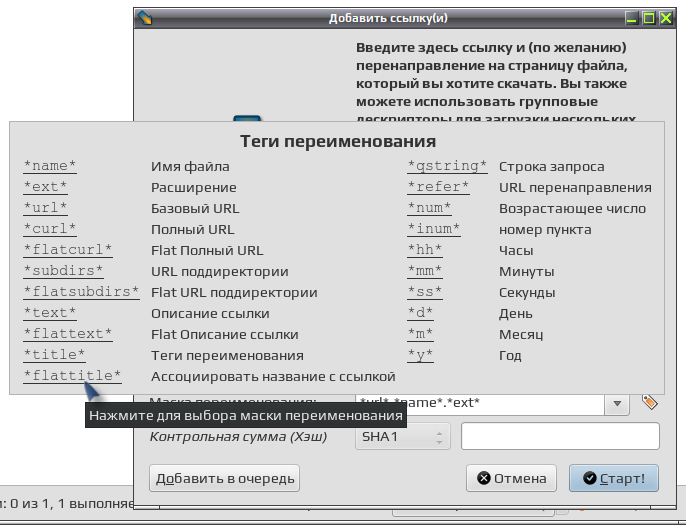Click the Добавить в очередь button
The height and width of the screenshot is (525, 686).
coord(224,478)
